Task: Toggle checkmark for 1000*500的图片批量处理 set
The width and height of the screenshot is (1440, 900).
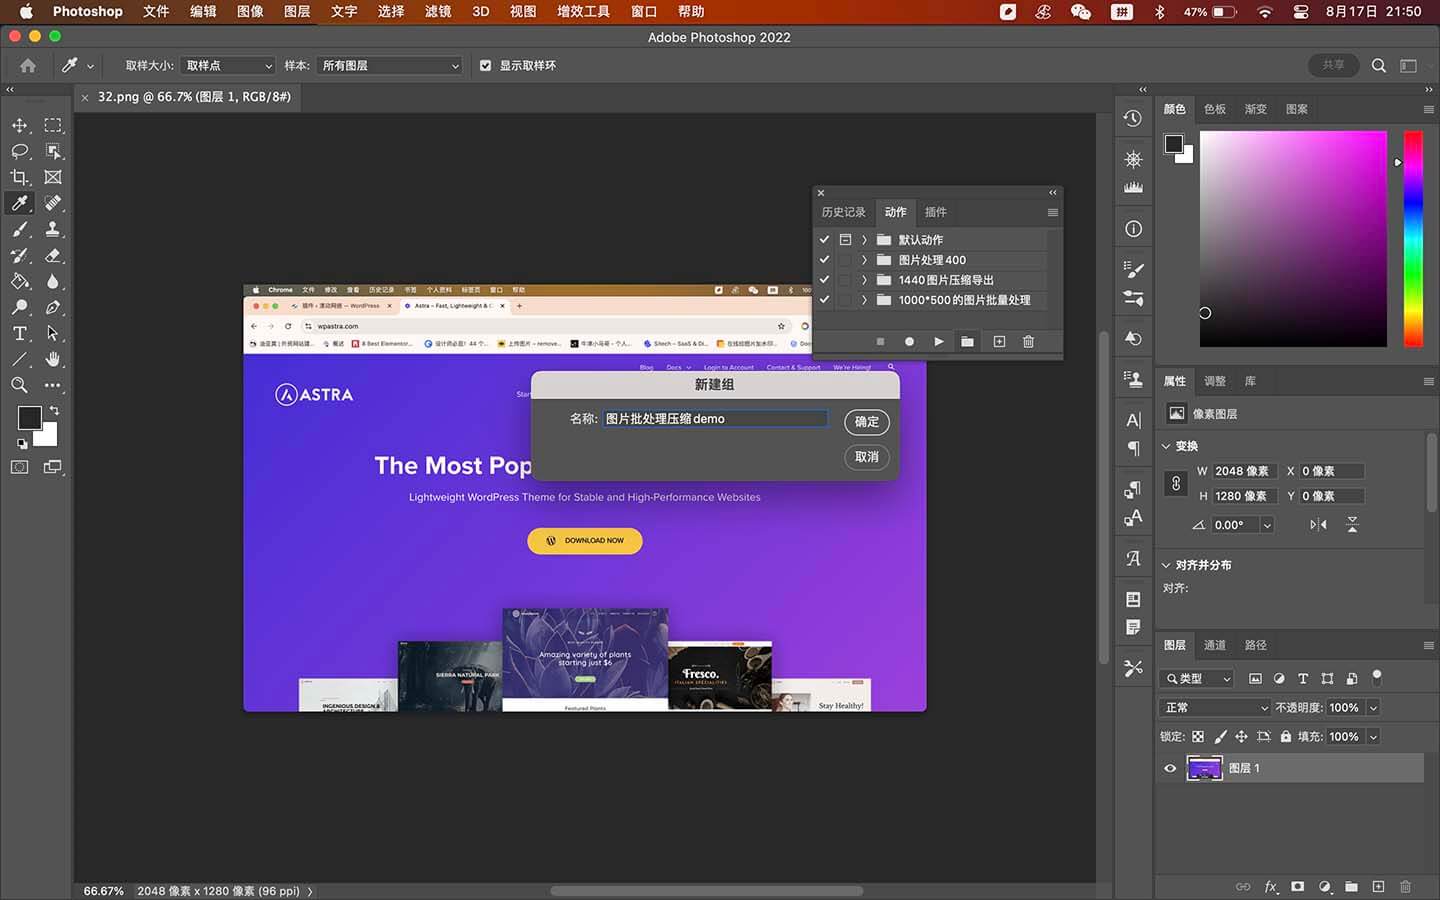Action: tap(824, 300)
